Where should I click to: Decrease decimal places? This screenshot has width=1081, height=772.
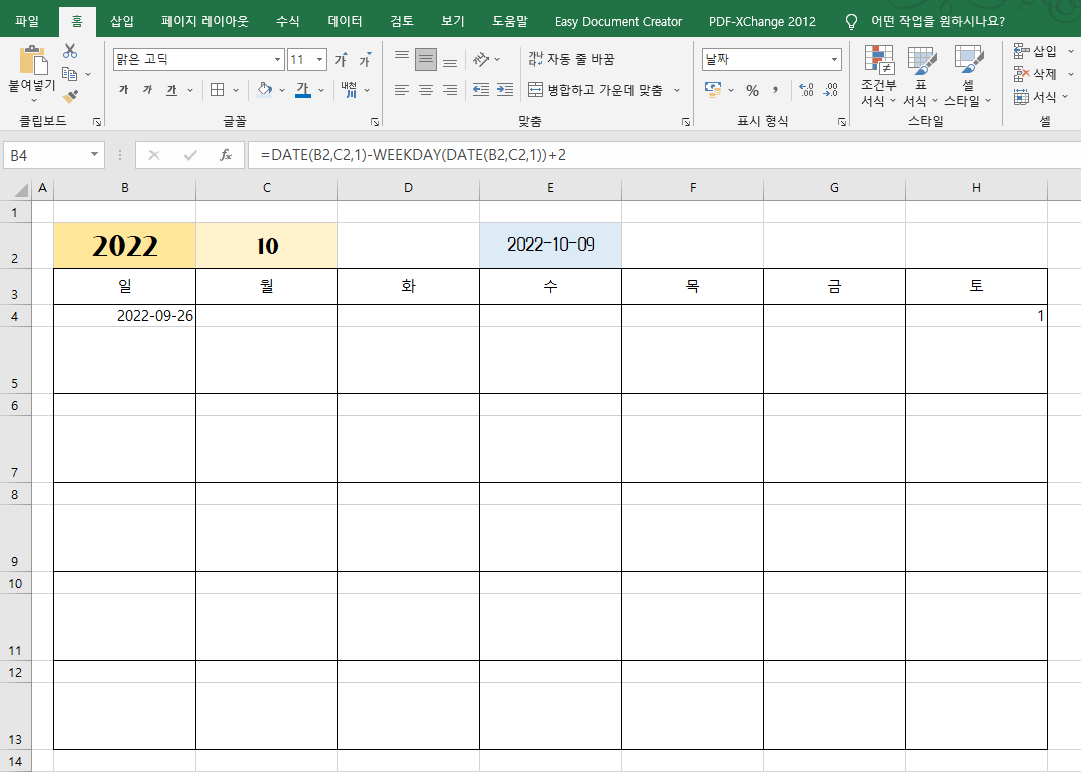[830, 90]
